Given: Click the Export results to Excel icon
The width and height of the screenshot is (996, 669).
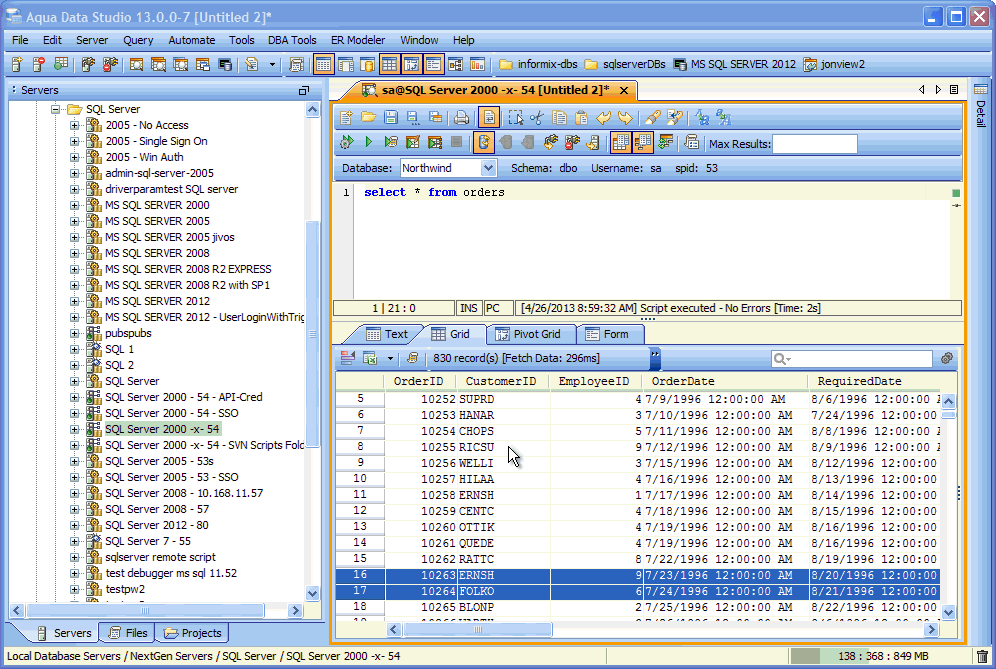Looking at the screenshot, I should (x=370, y=358).
